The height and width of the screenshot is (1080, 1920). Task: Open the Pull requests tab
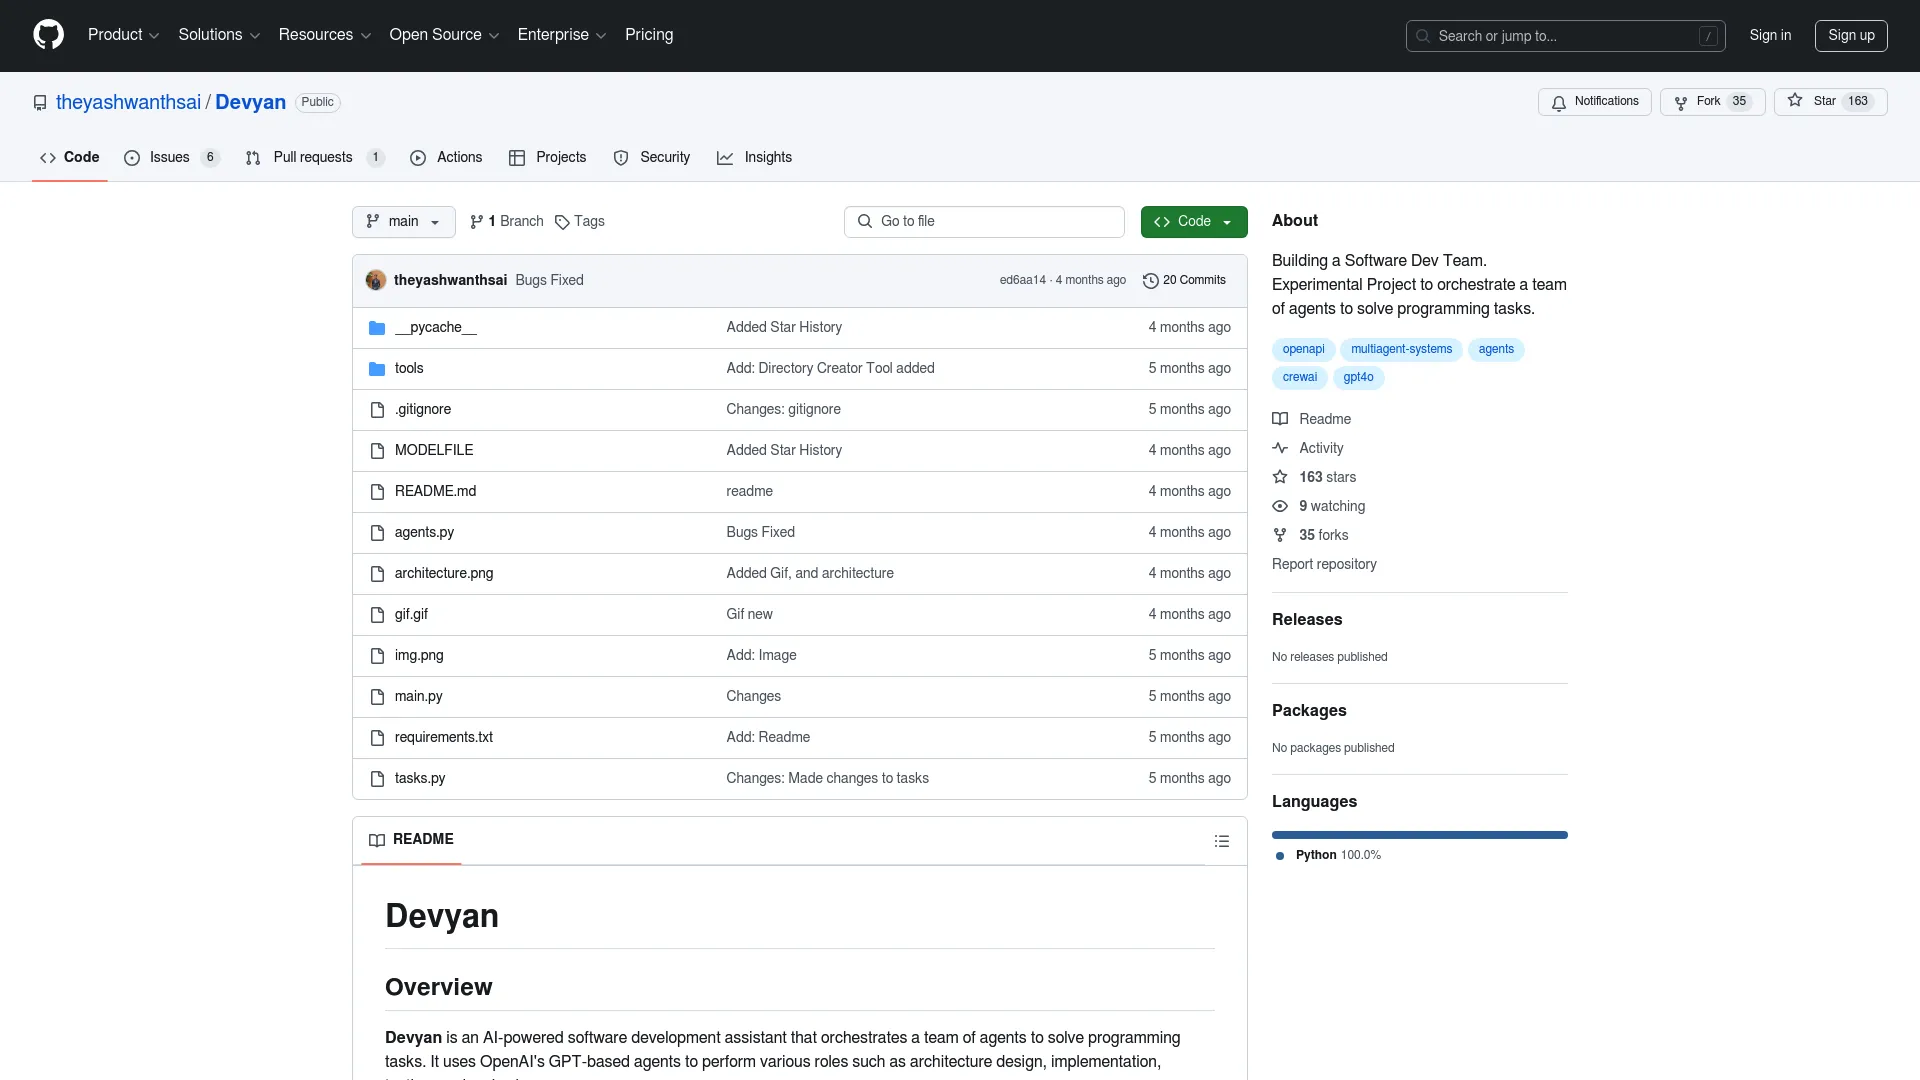coord(312,158)
